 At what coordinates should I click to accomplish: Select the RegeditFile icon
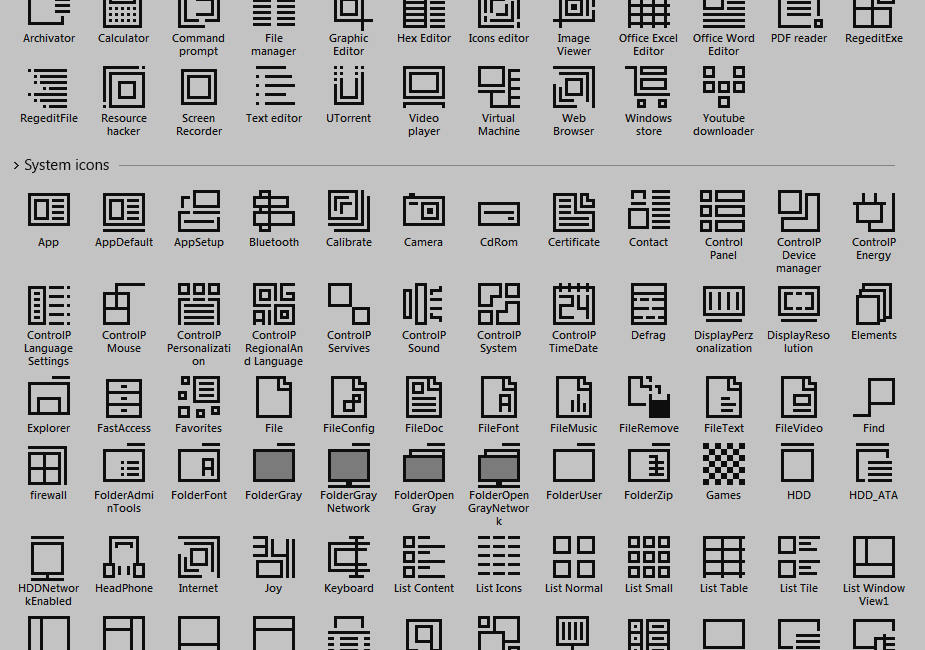[49, 87]
